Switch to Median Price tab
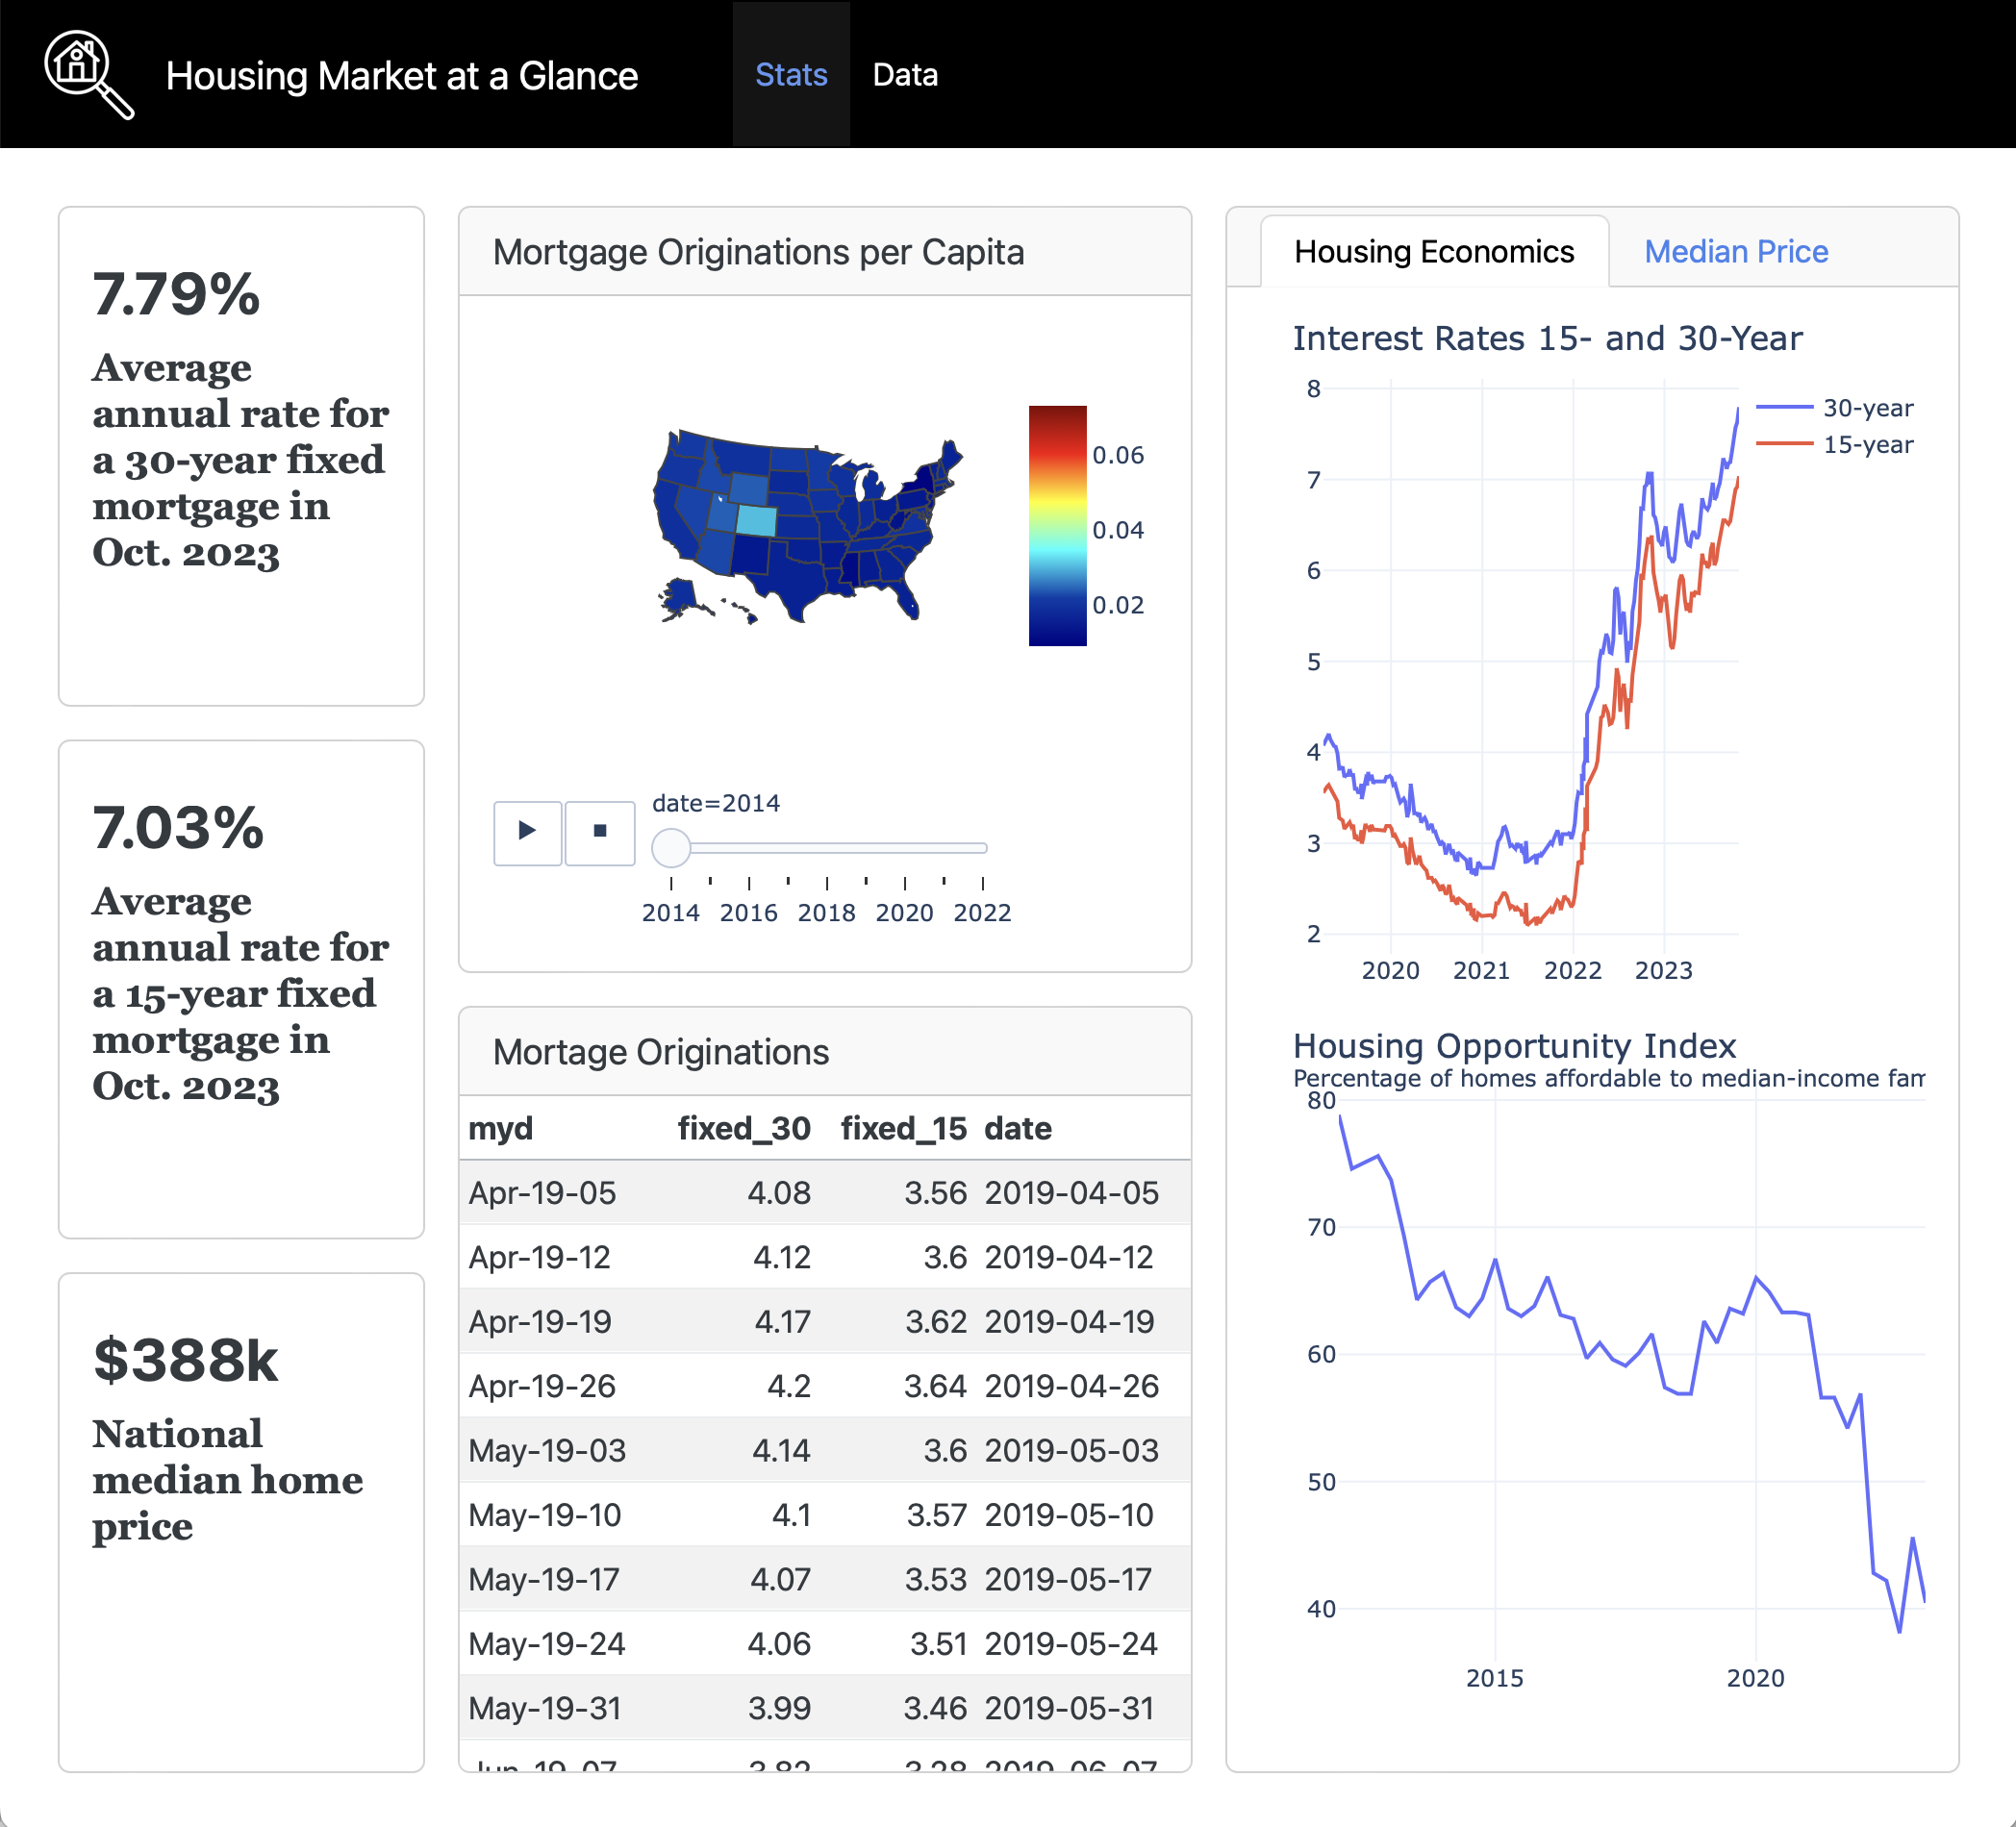Screen dimensions: 2016x1827 (x=1735, y=251)
